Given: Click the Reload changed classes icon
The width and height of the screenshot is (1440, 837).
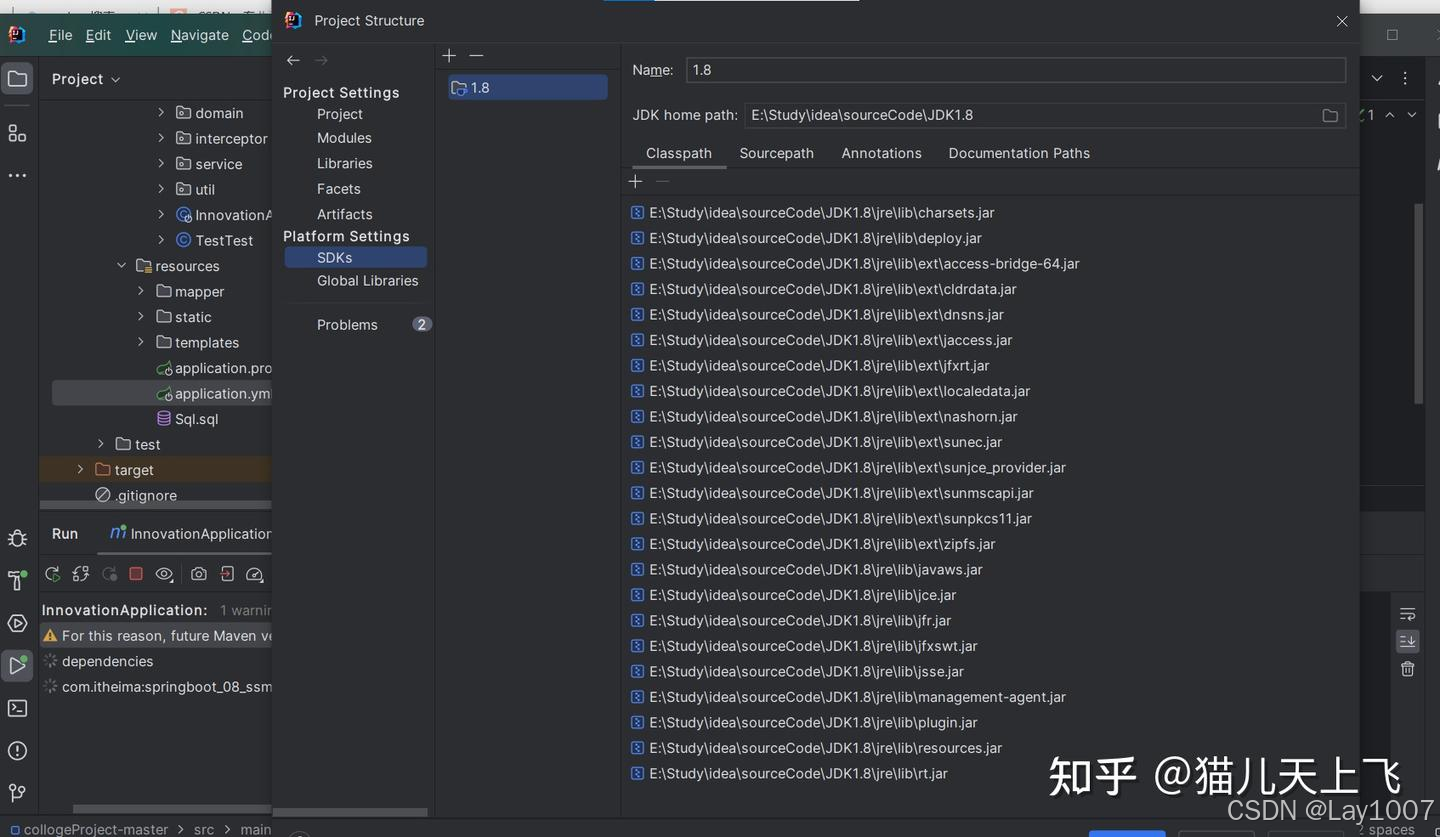Looking at the screenshot, I should tap(81, 574).
